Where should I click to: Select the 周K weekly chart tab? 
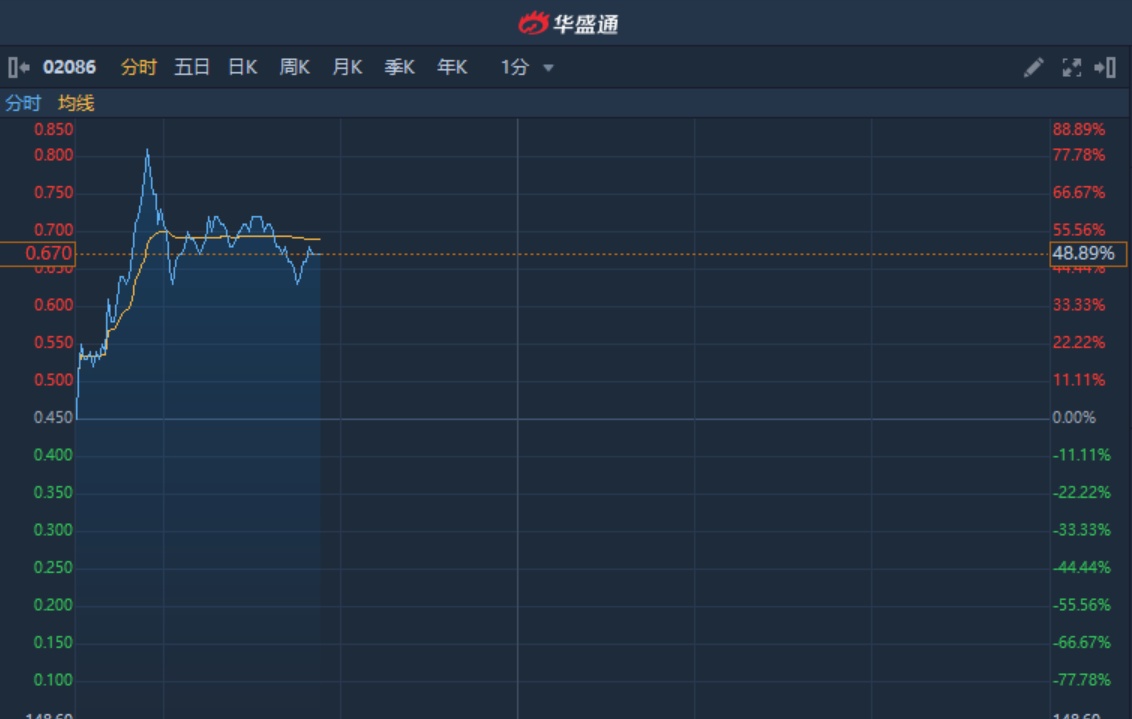[x=295, y=68]
